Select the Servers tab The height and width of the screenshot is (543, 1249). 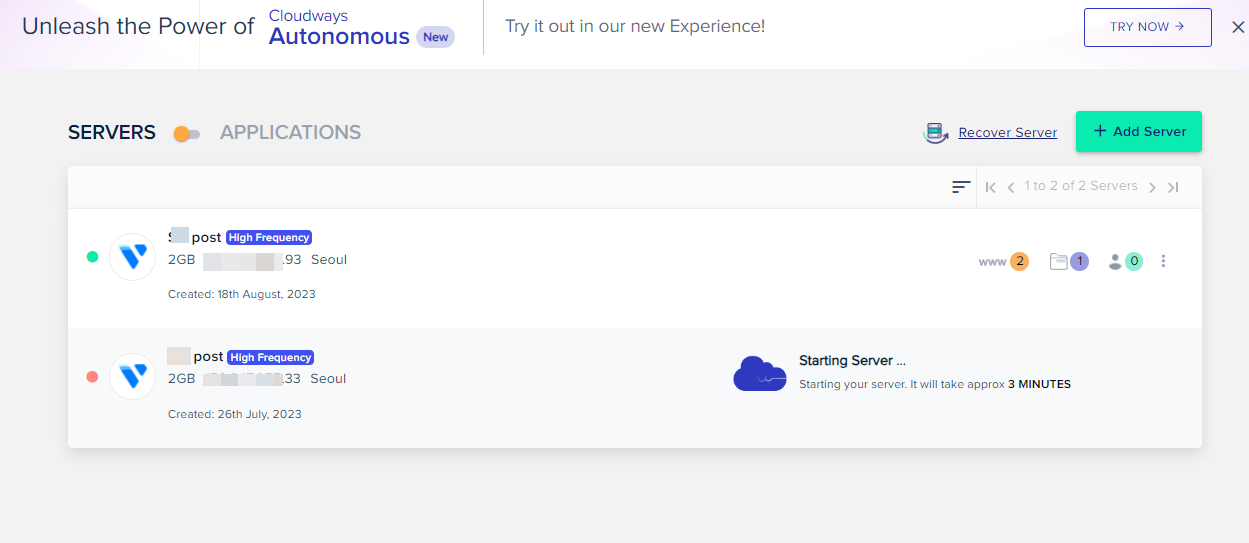(x=112, y=132)
